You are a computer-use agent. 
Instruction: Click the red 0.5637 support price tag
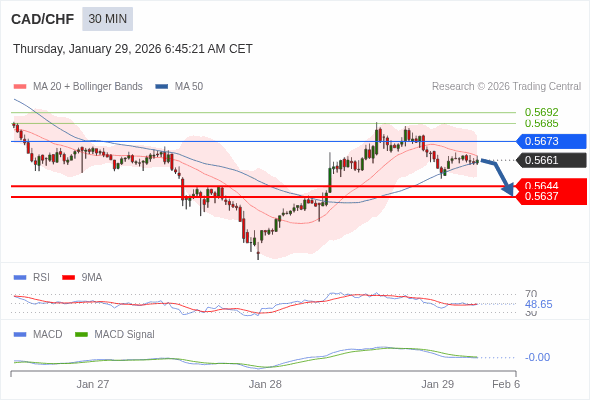click(x=551, y=197)
